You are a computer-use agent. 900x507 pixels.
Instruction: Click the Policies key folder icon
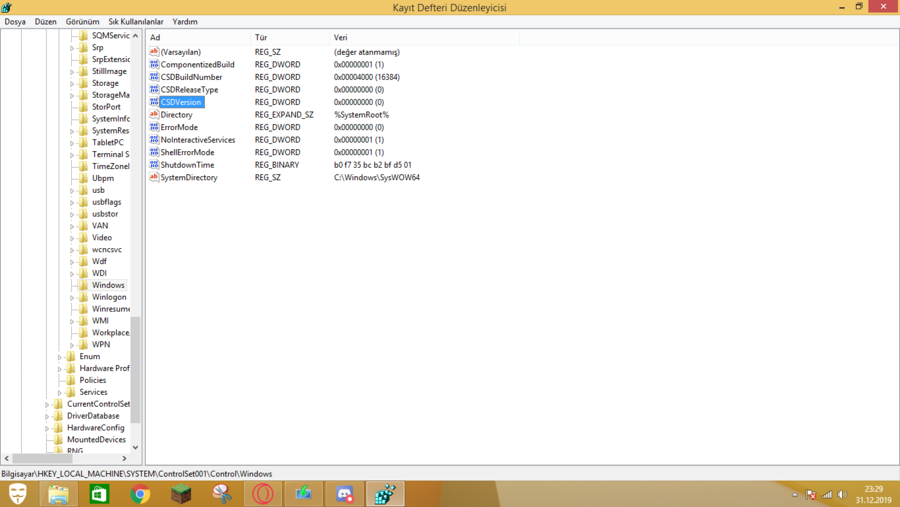point(71,380)
